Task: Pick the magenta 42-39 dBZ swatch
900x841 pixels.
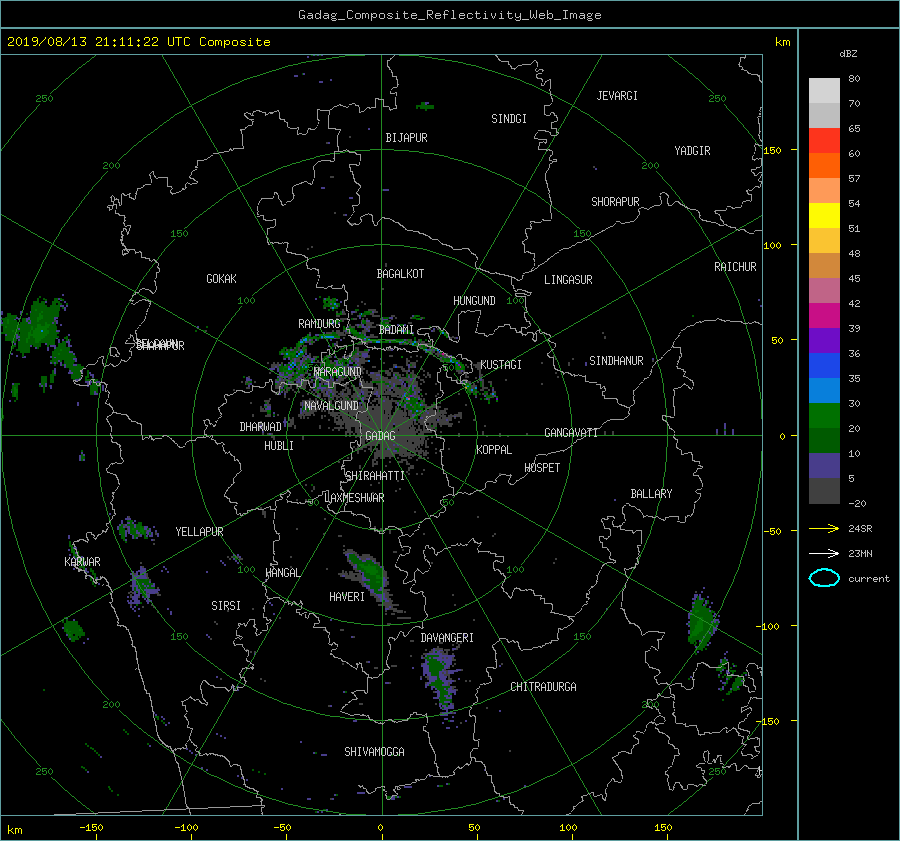Action: (x=824, y=315)
